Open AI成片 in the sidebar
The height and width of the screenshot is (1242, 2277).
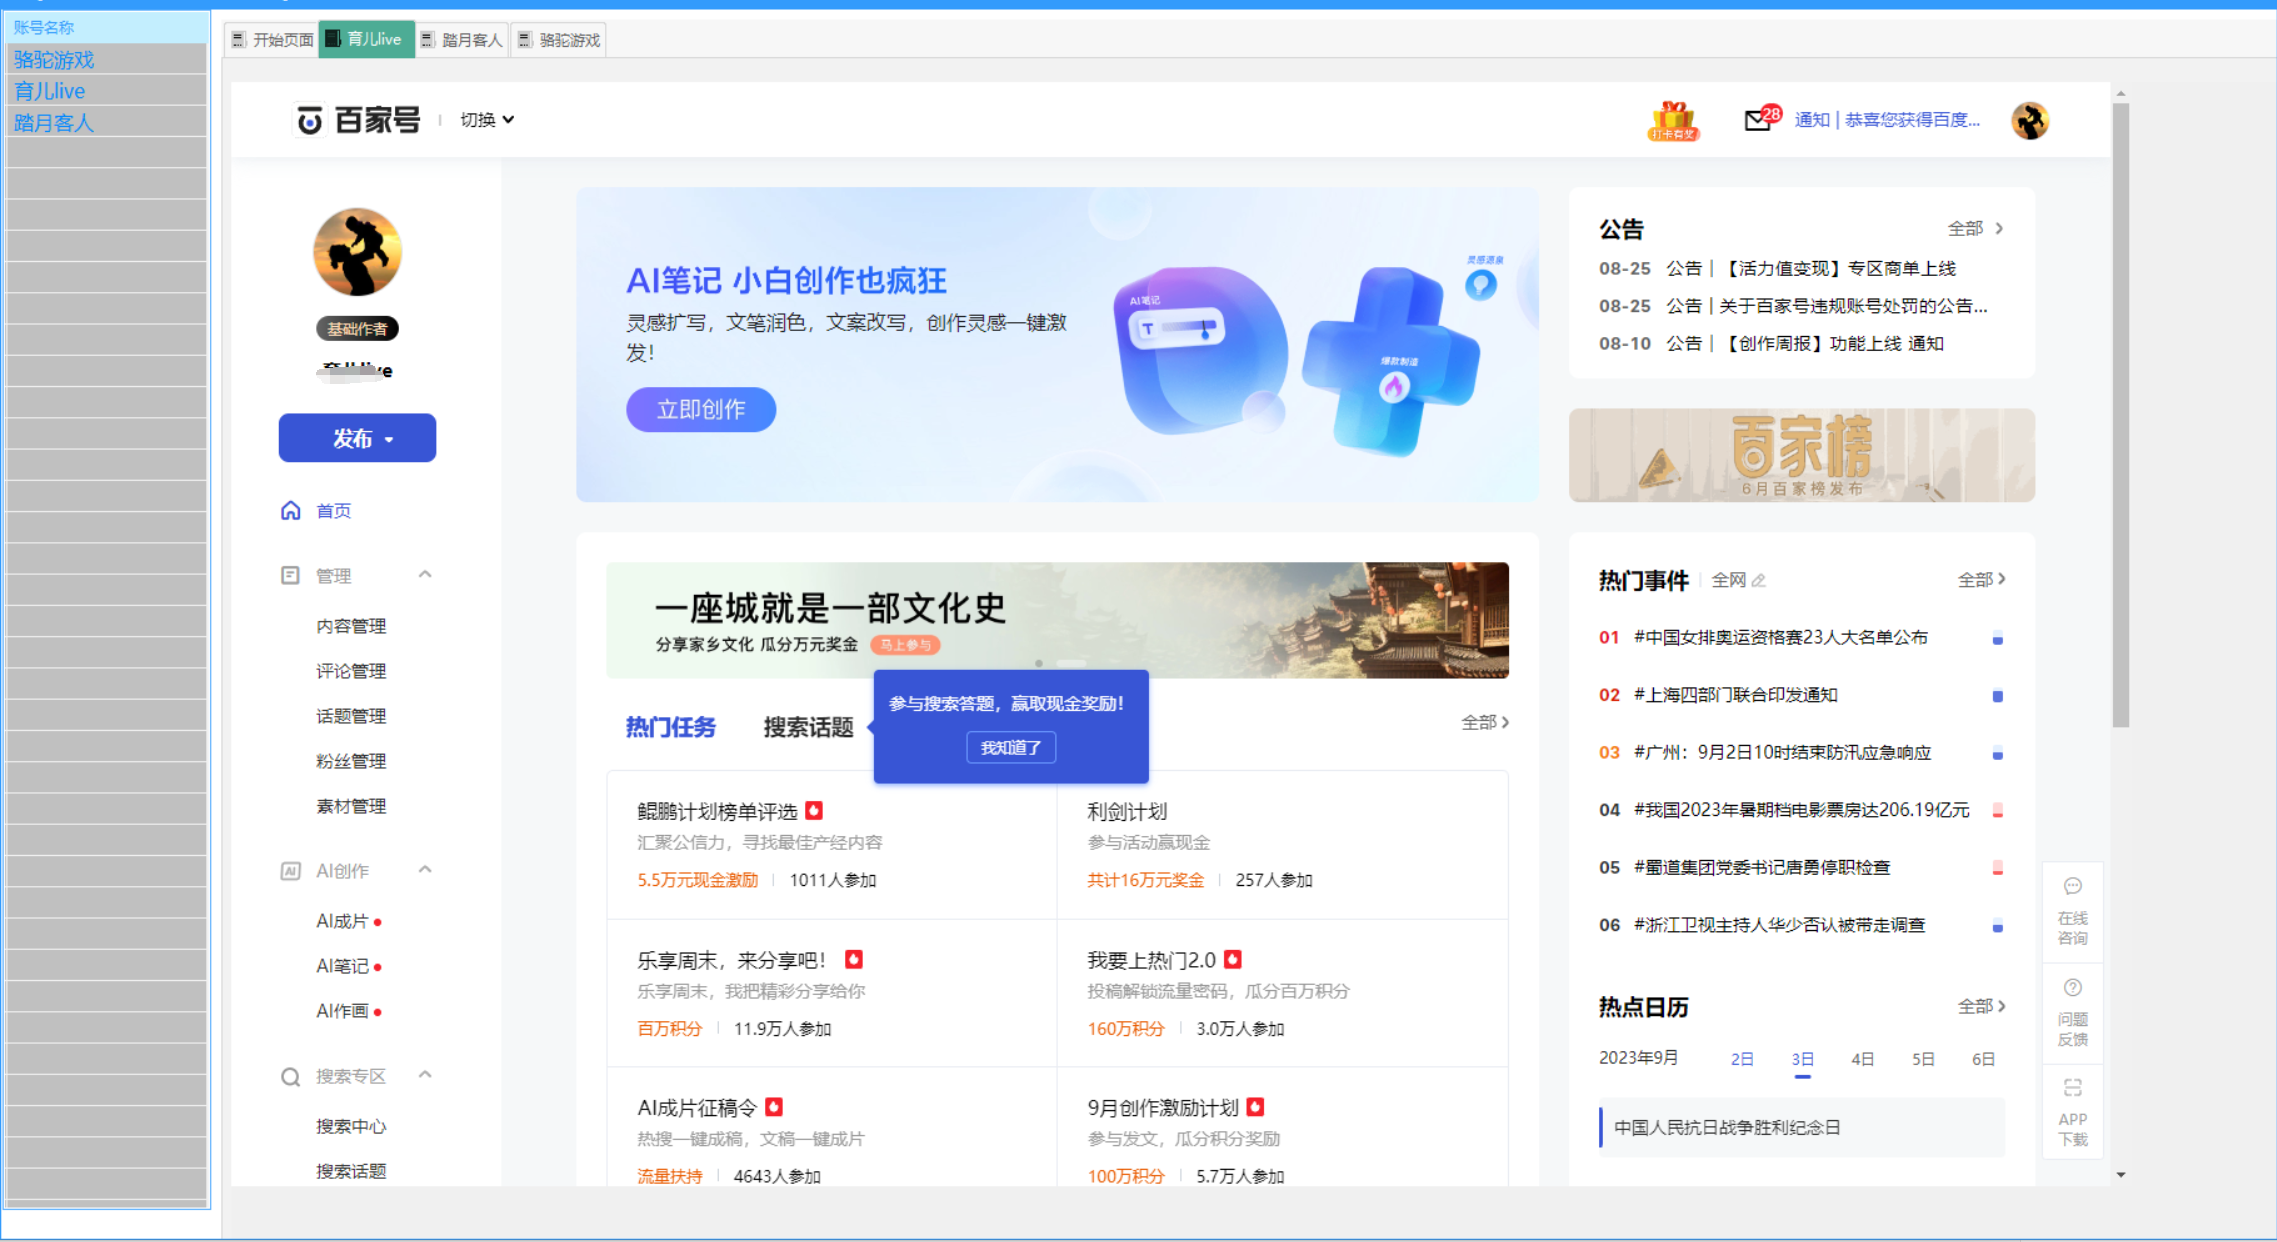(x=343, y=921)
